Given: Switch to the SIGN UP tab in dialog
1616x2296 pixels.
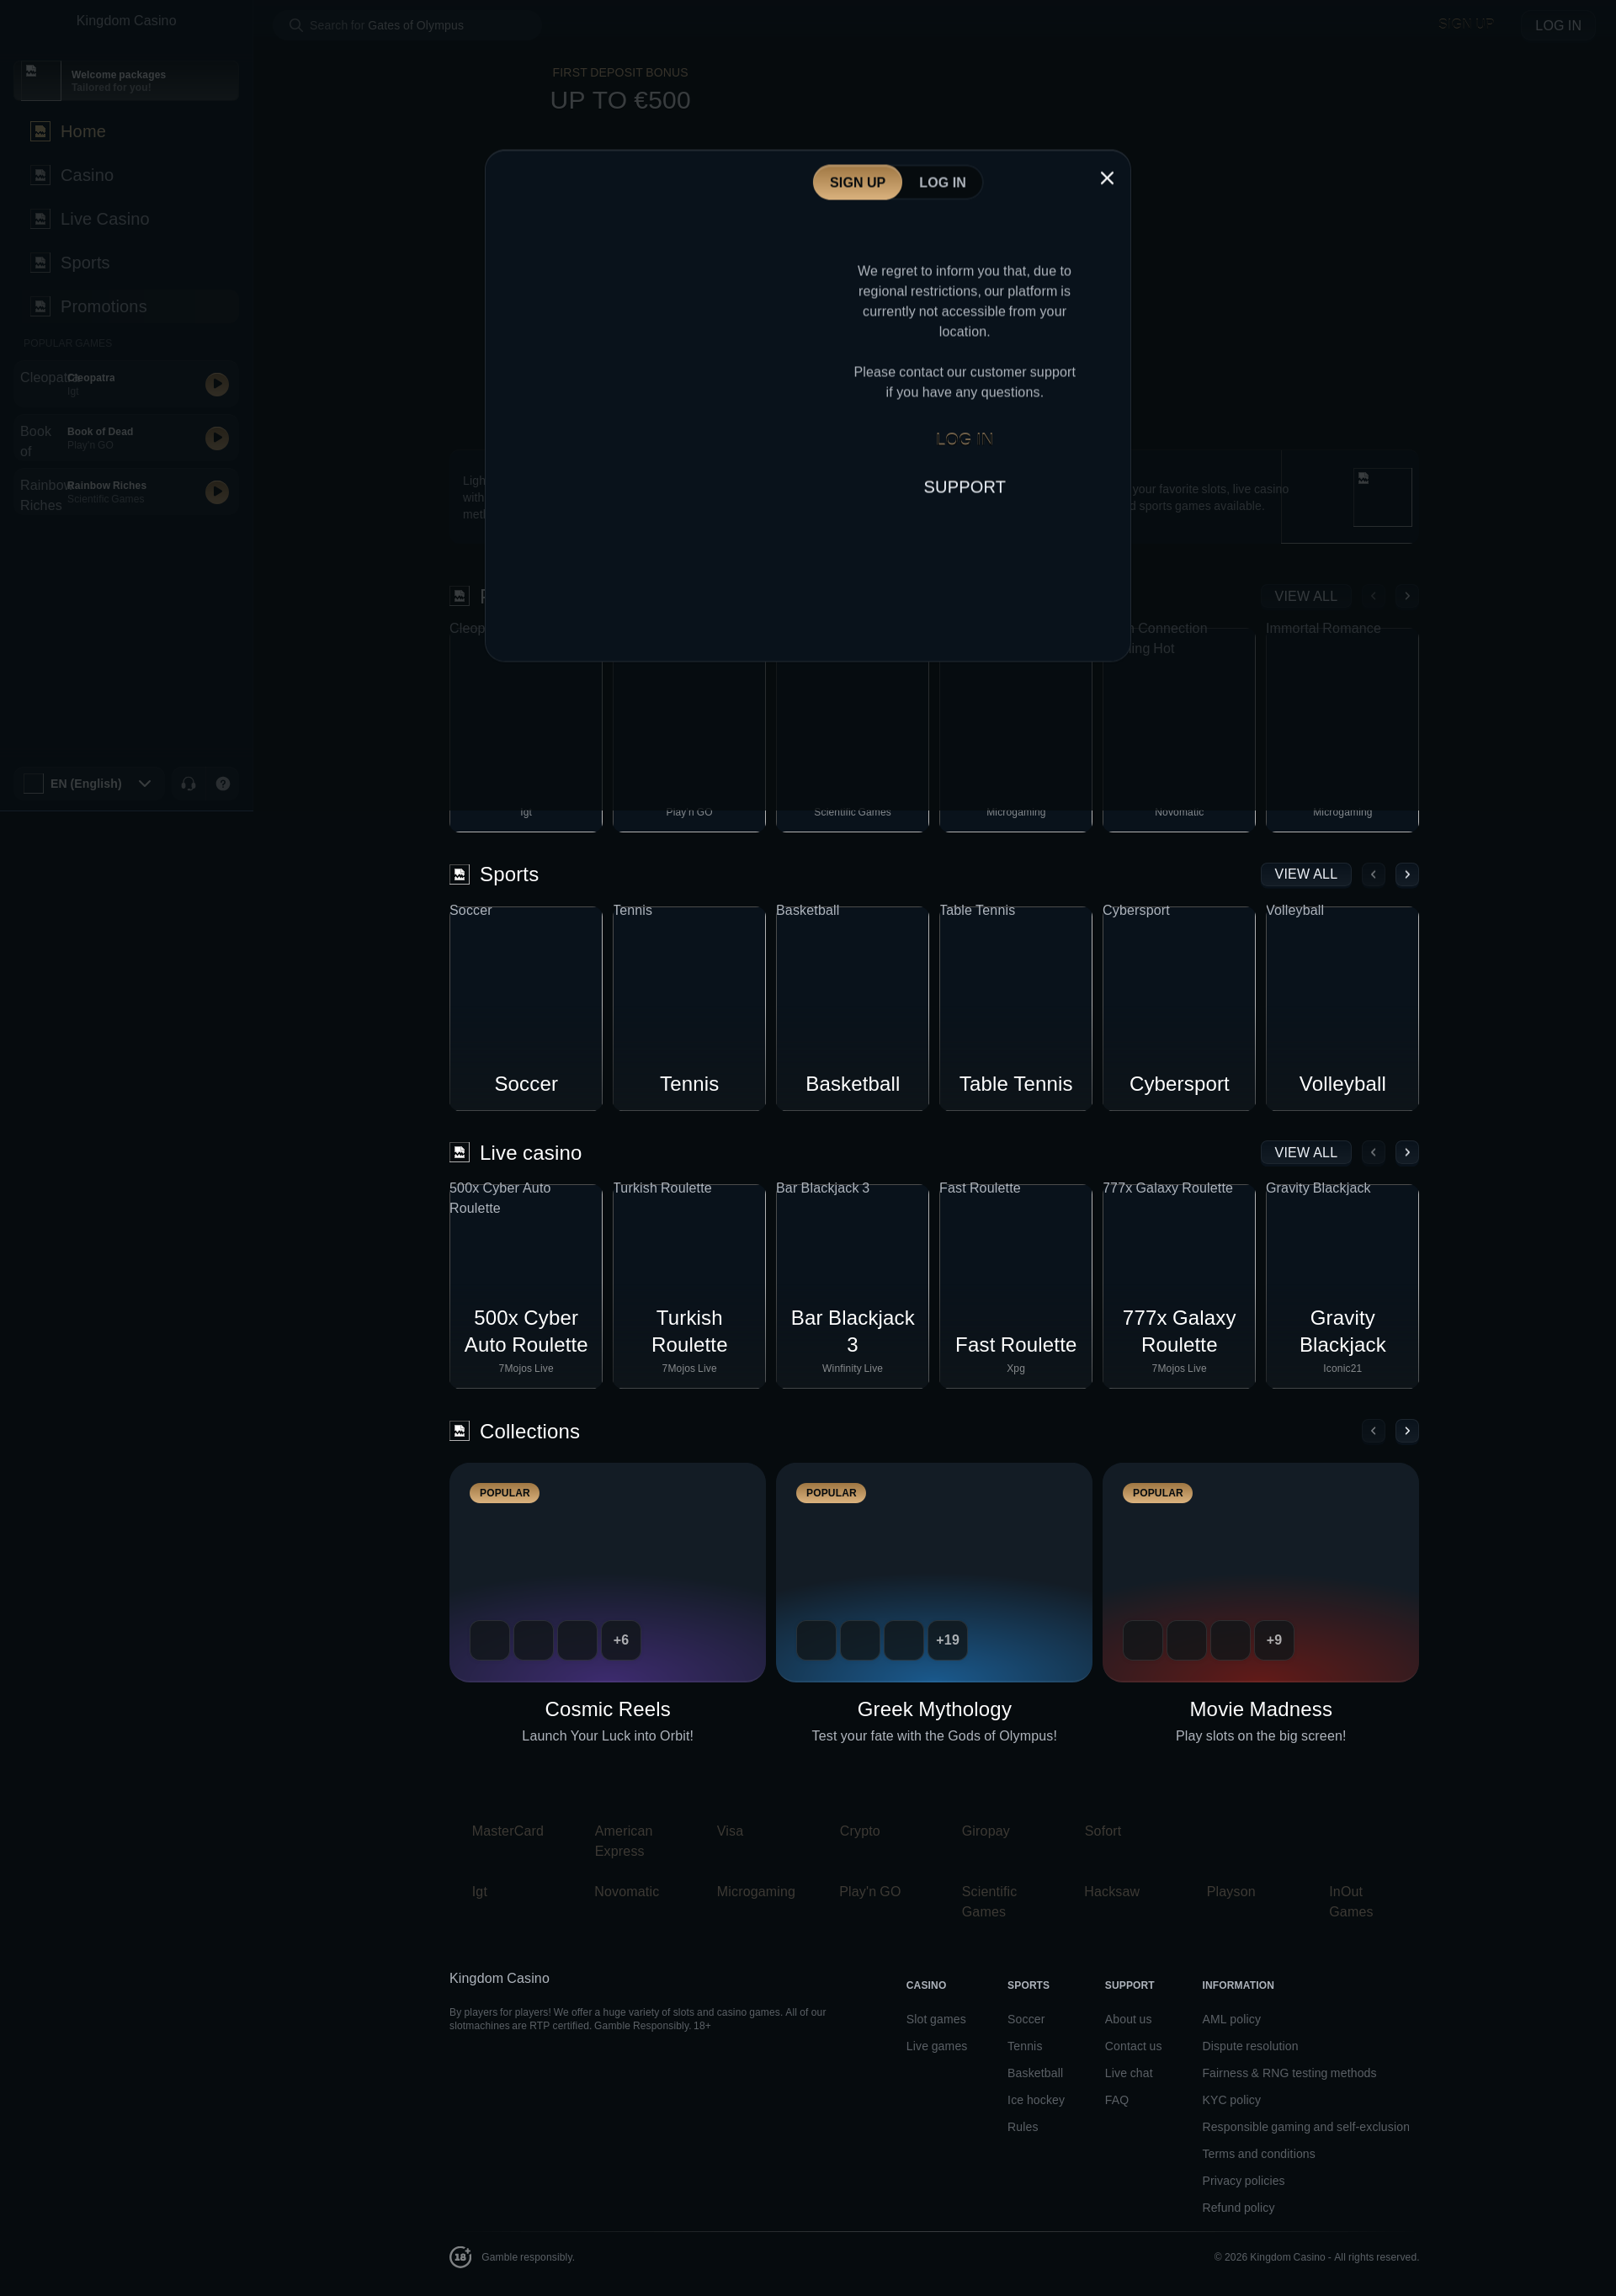Looking at the screenshot, I should tap(857, 182).
